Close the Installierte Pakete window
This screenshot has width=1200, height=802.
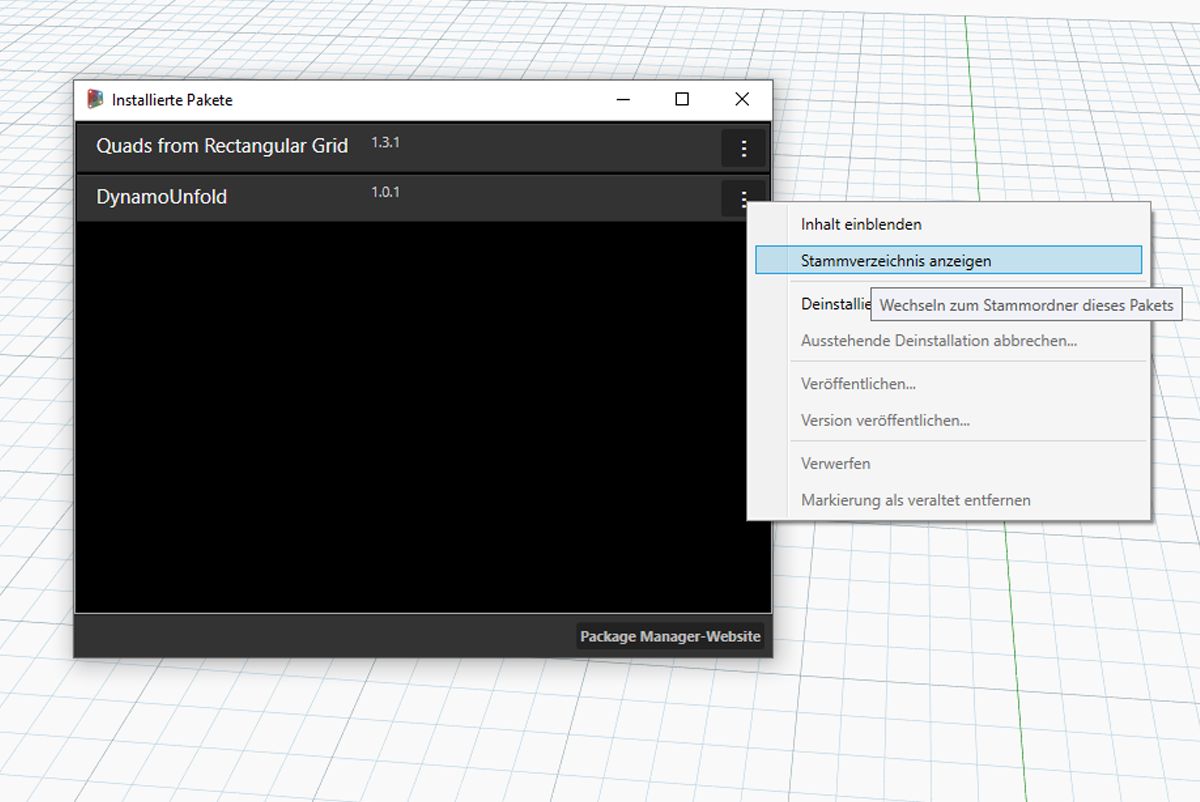(x=742, y=99)
